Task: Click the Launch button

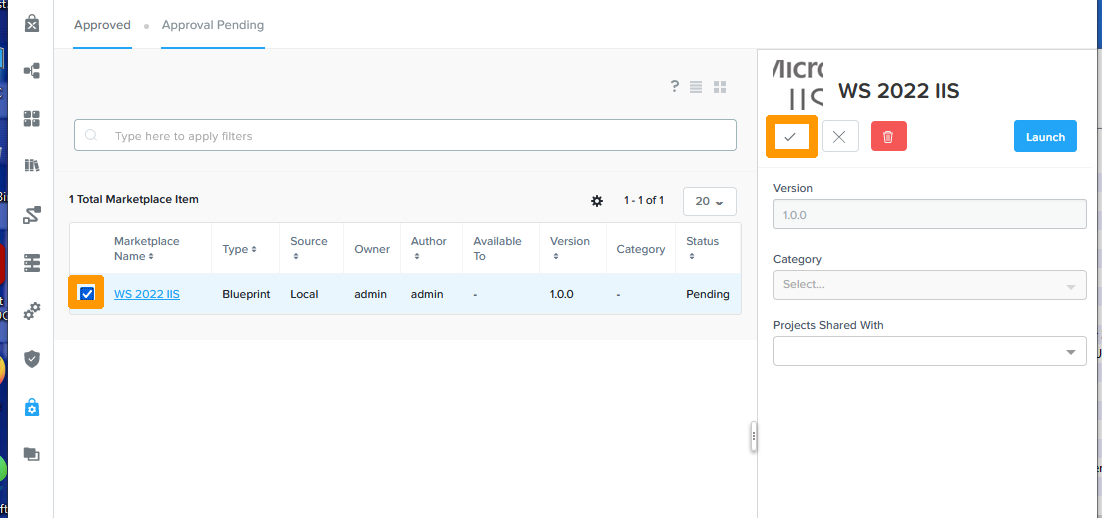Action: pyautogui.click(x=1045, y=137)
